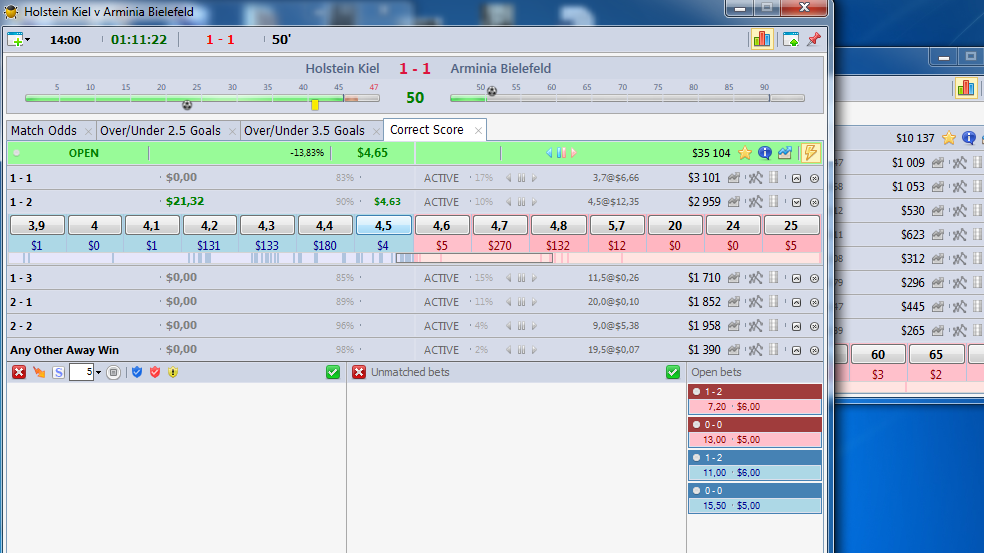The image size is (984, 553).
Task: Remove the Any Other Away Win row
Action: pyautogui.click(x=815, y=350)
